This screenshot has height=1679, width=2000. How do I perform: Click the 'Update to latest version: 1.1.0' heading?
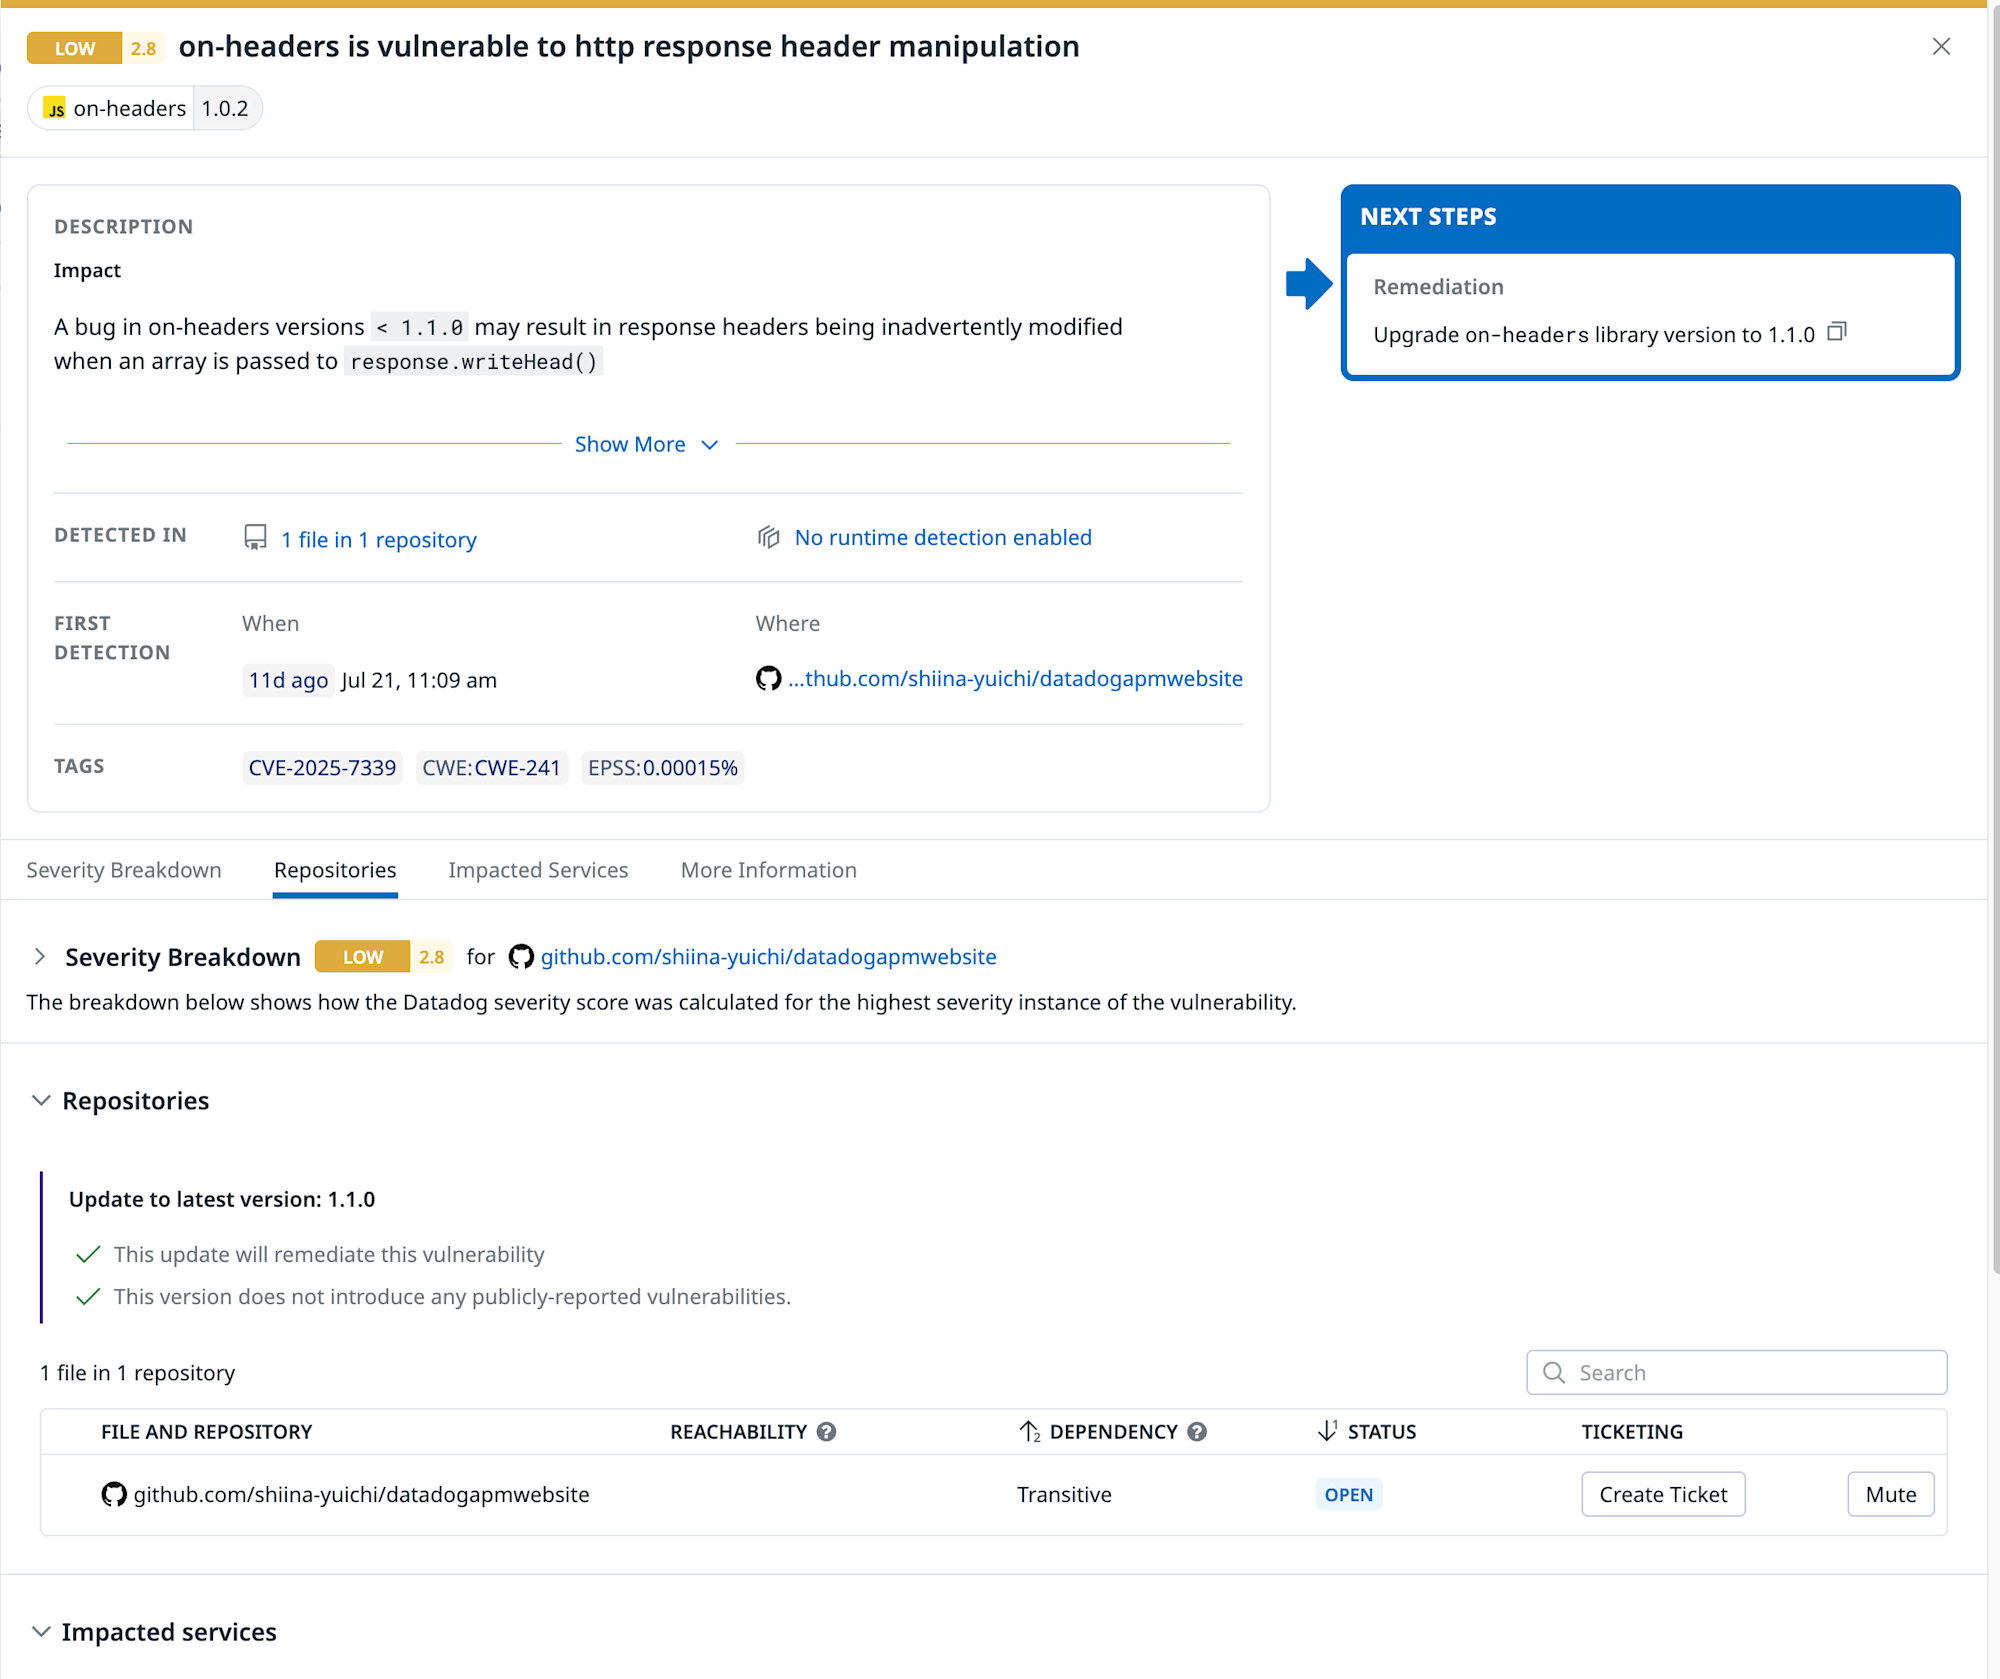222,1199
